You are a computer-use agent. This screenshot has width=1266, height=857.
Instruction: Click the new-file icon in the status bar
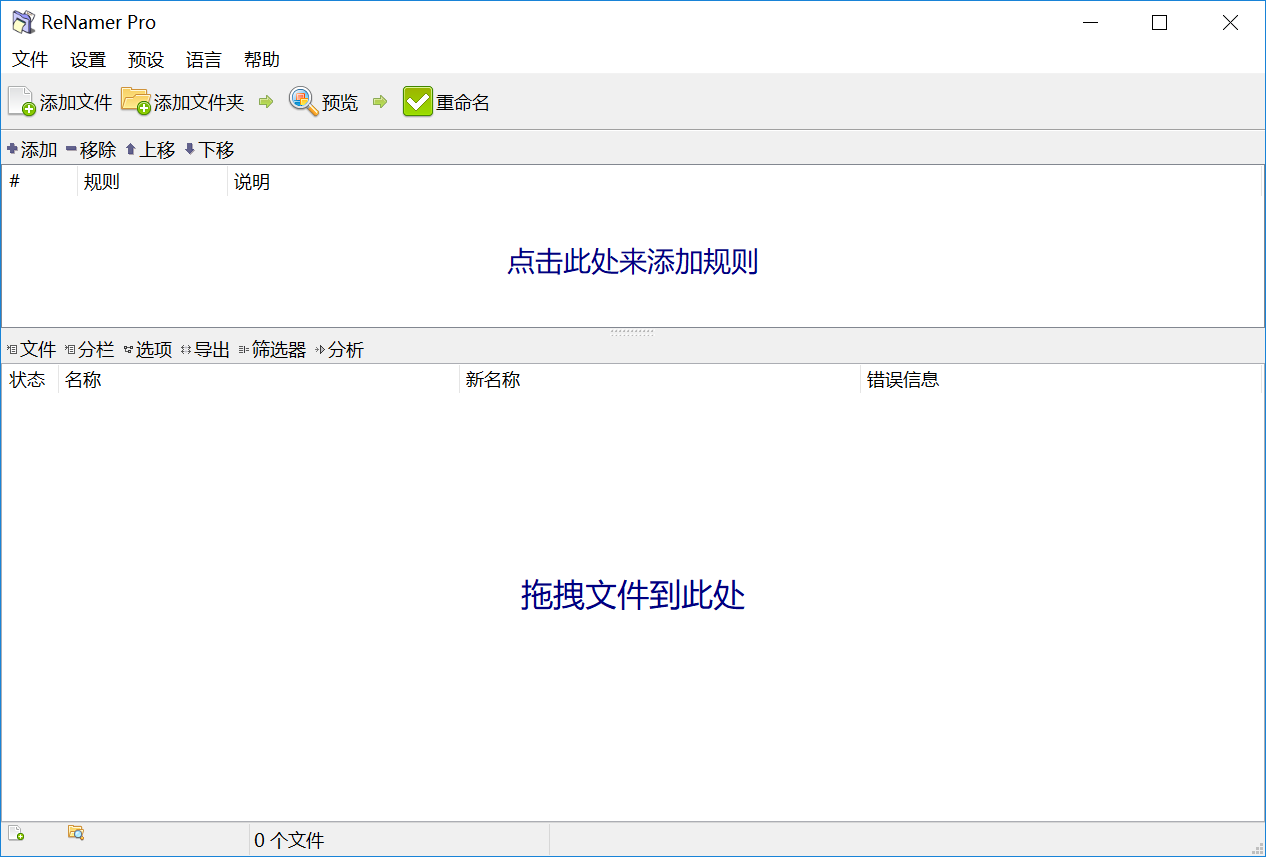click(x=14, y=833)
